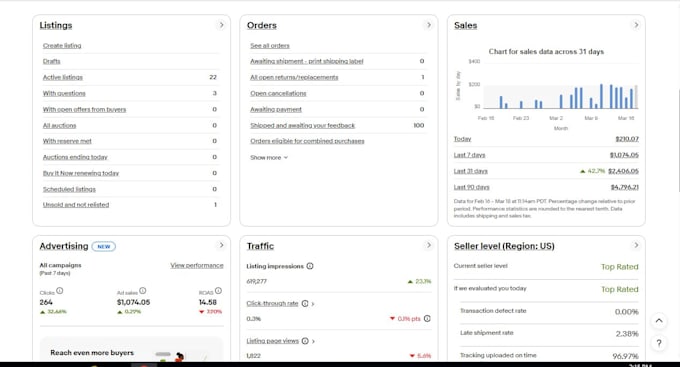This screenshot has width=680, height=367.
Task: Expand Show more in Orders card
Action: click(269, 157)
